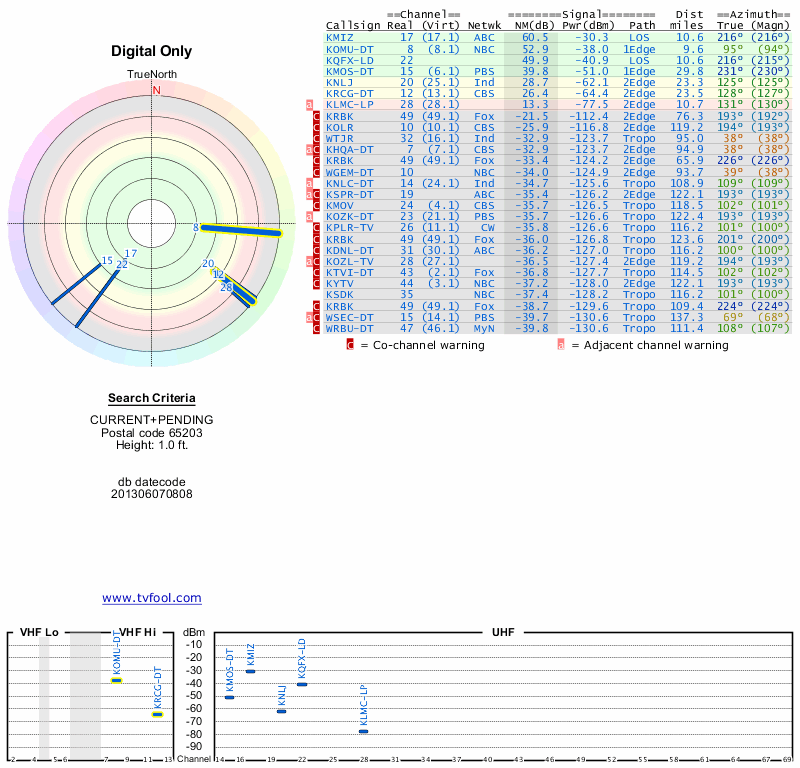Click the 'Postal code 65203' text

coord(152,433)
